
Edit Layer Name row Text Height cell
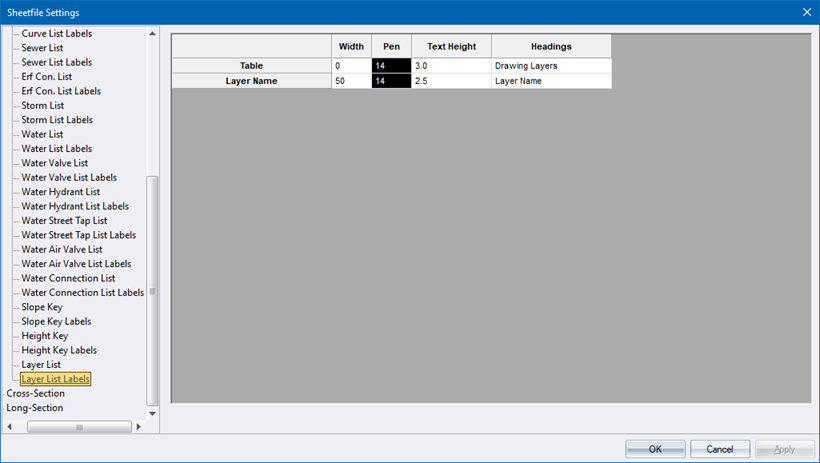tap(450, 81)
